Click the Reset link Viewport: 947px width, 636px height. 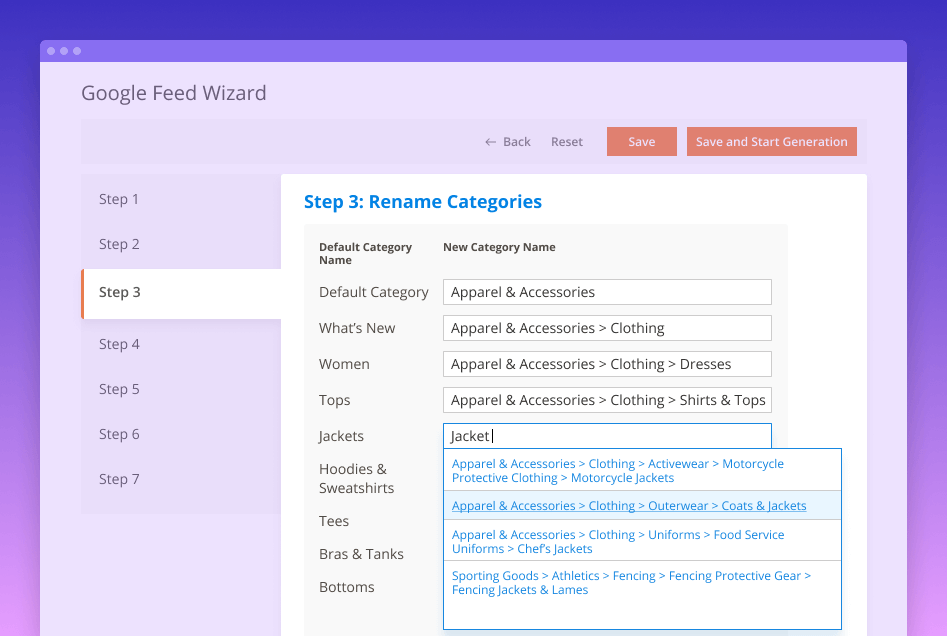click(566, 141)
